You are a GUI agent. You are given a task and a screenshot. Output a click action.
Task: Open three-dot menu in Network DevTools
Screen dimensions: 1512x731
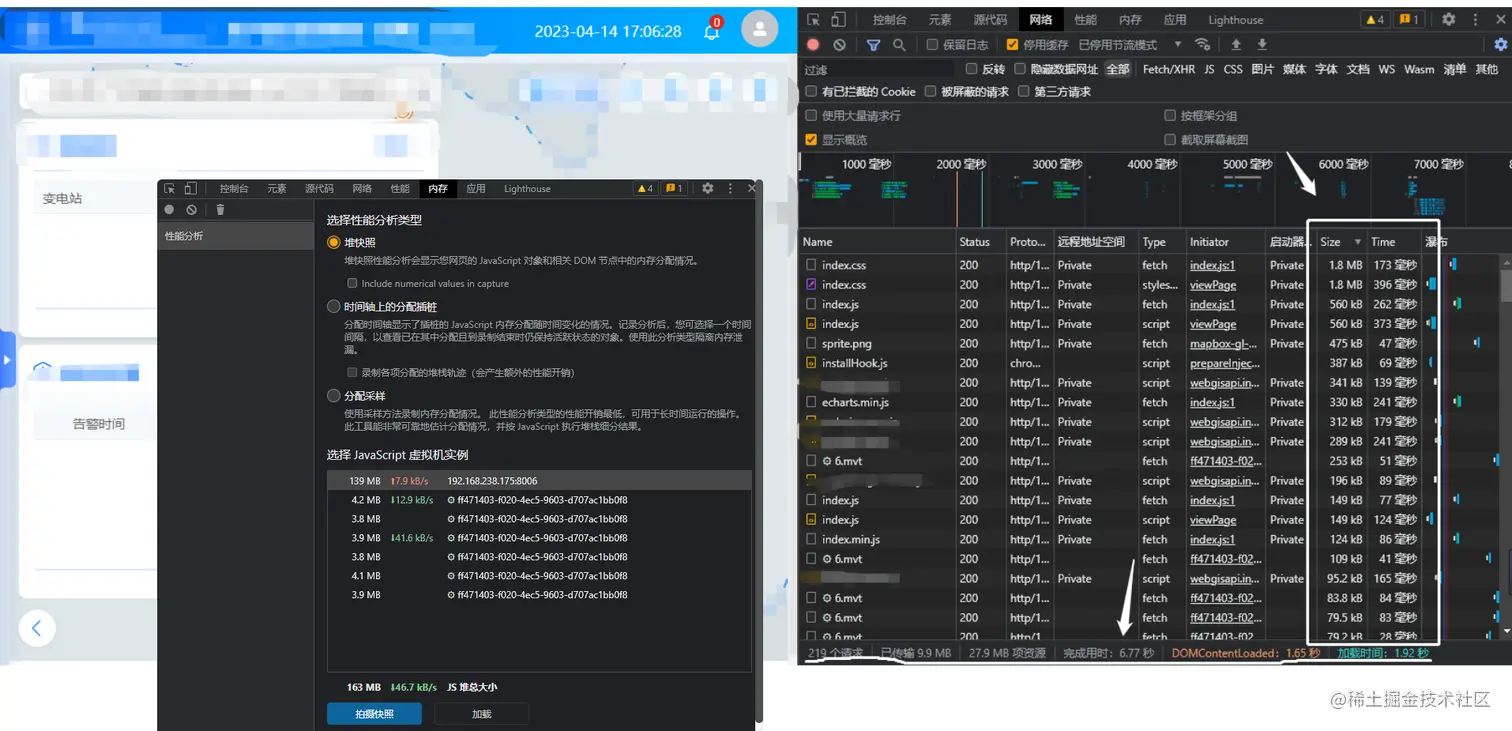(x=1475, y=20)
